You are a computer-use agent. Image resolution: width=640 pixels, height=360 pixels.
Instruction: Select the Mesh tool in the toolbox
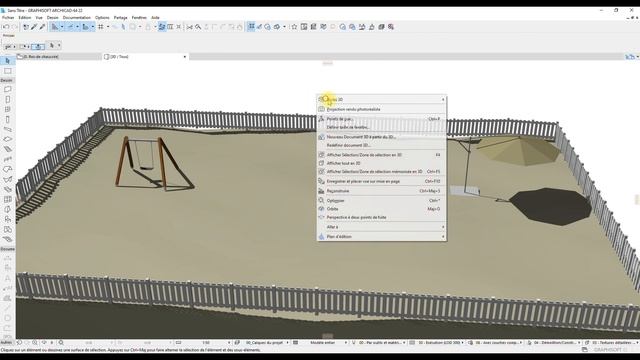click(x=7, y=239)
